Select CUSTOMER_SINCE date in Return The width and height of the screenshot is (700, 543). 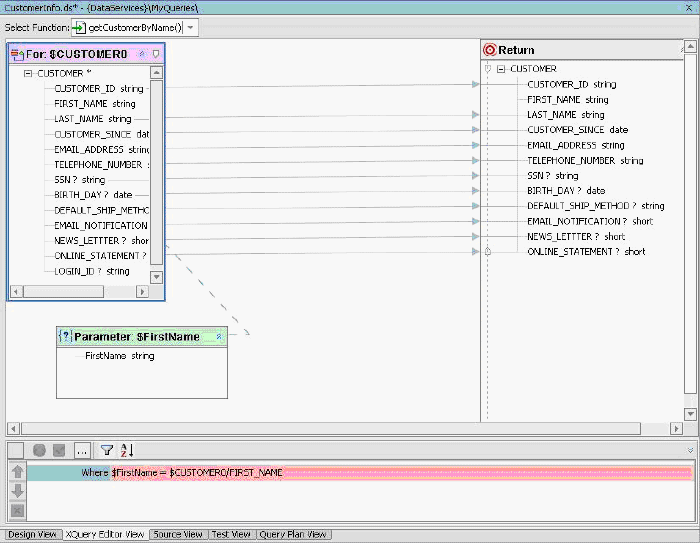point(578,130)
